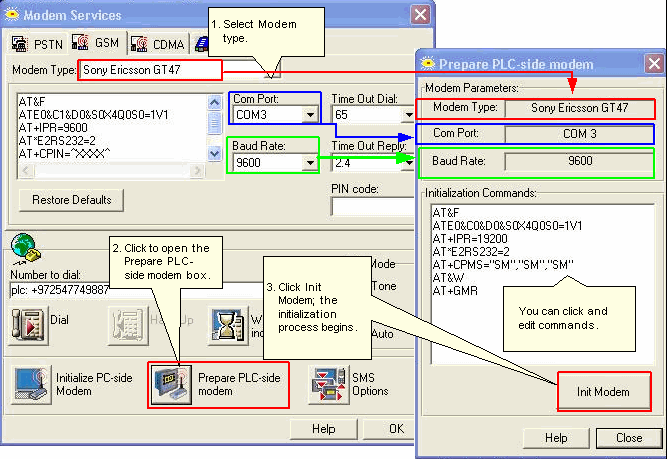Click the Init Modem button
Viewport: 667px width, 459px height.
(604, 392)
